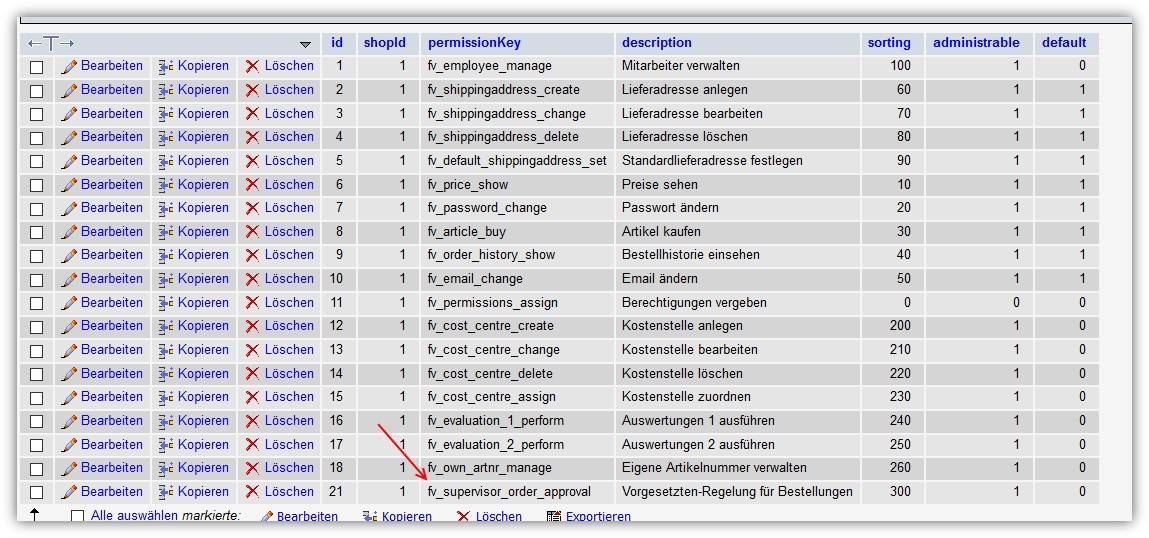Tick checkbox of fv_shippingaddress_change row
The image size is (1149, 538).
pyautogui.click(x=37, y=114)
